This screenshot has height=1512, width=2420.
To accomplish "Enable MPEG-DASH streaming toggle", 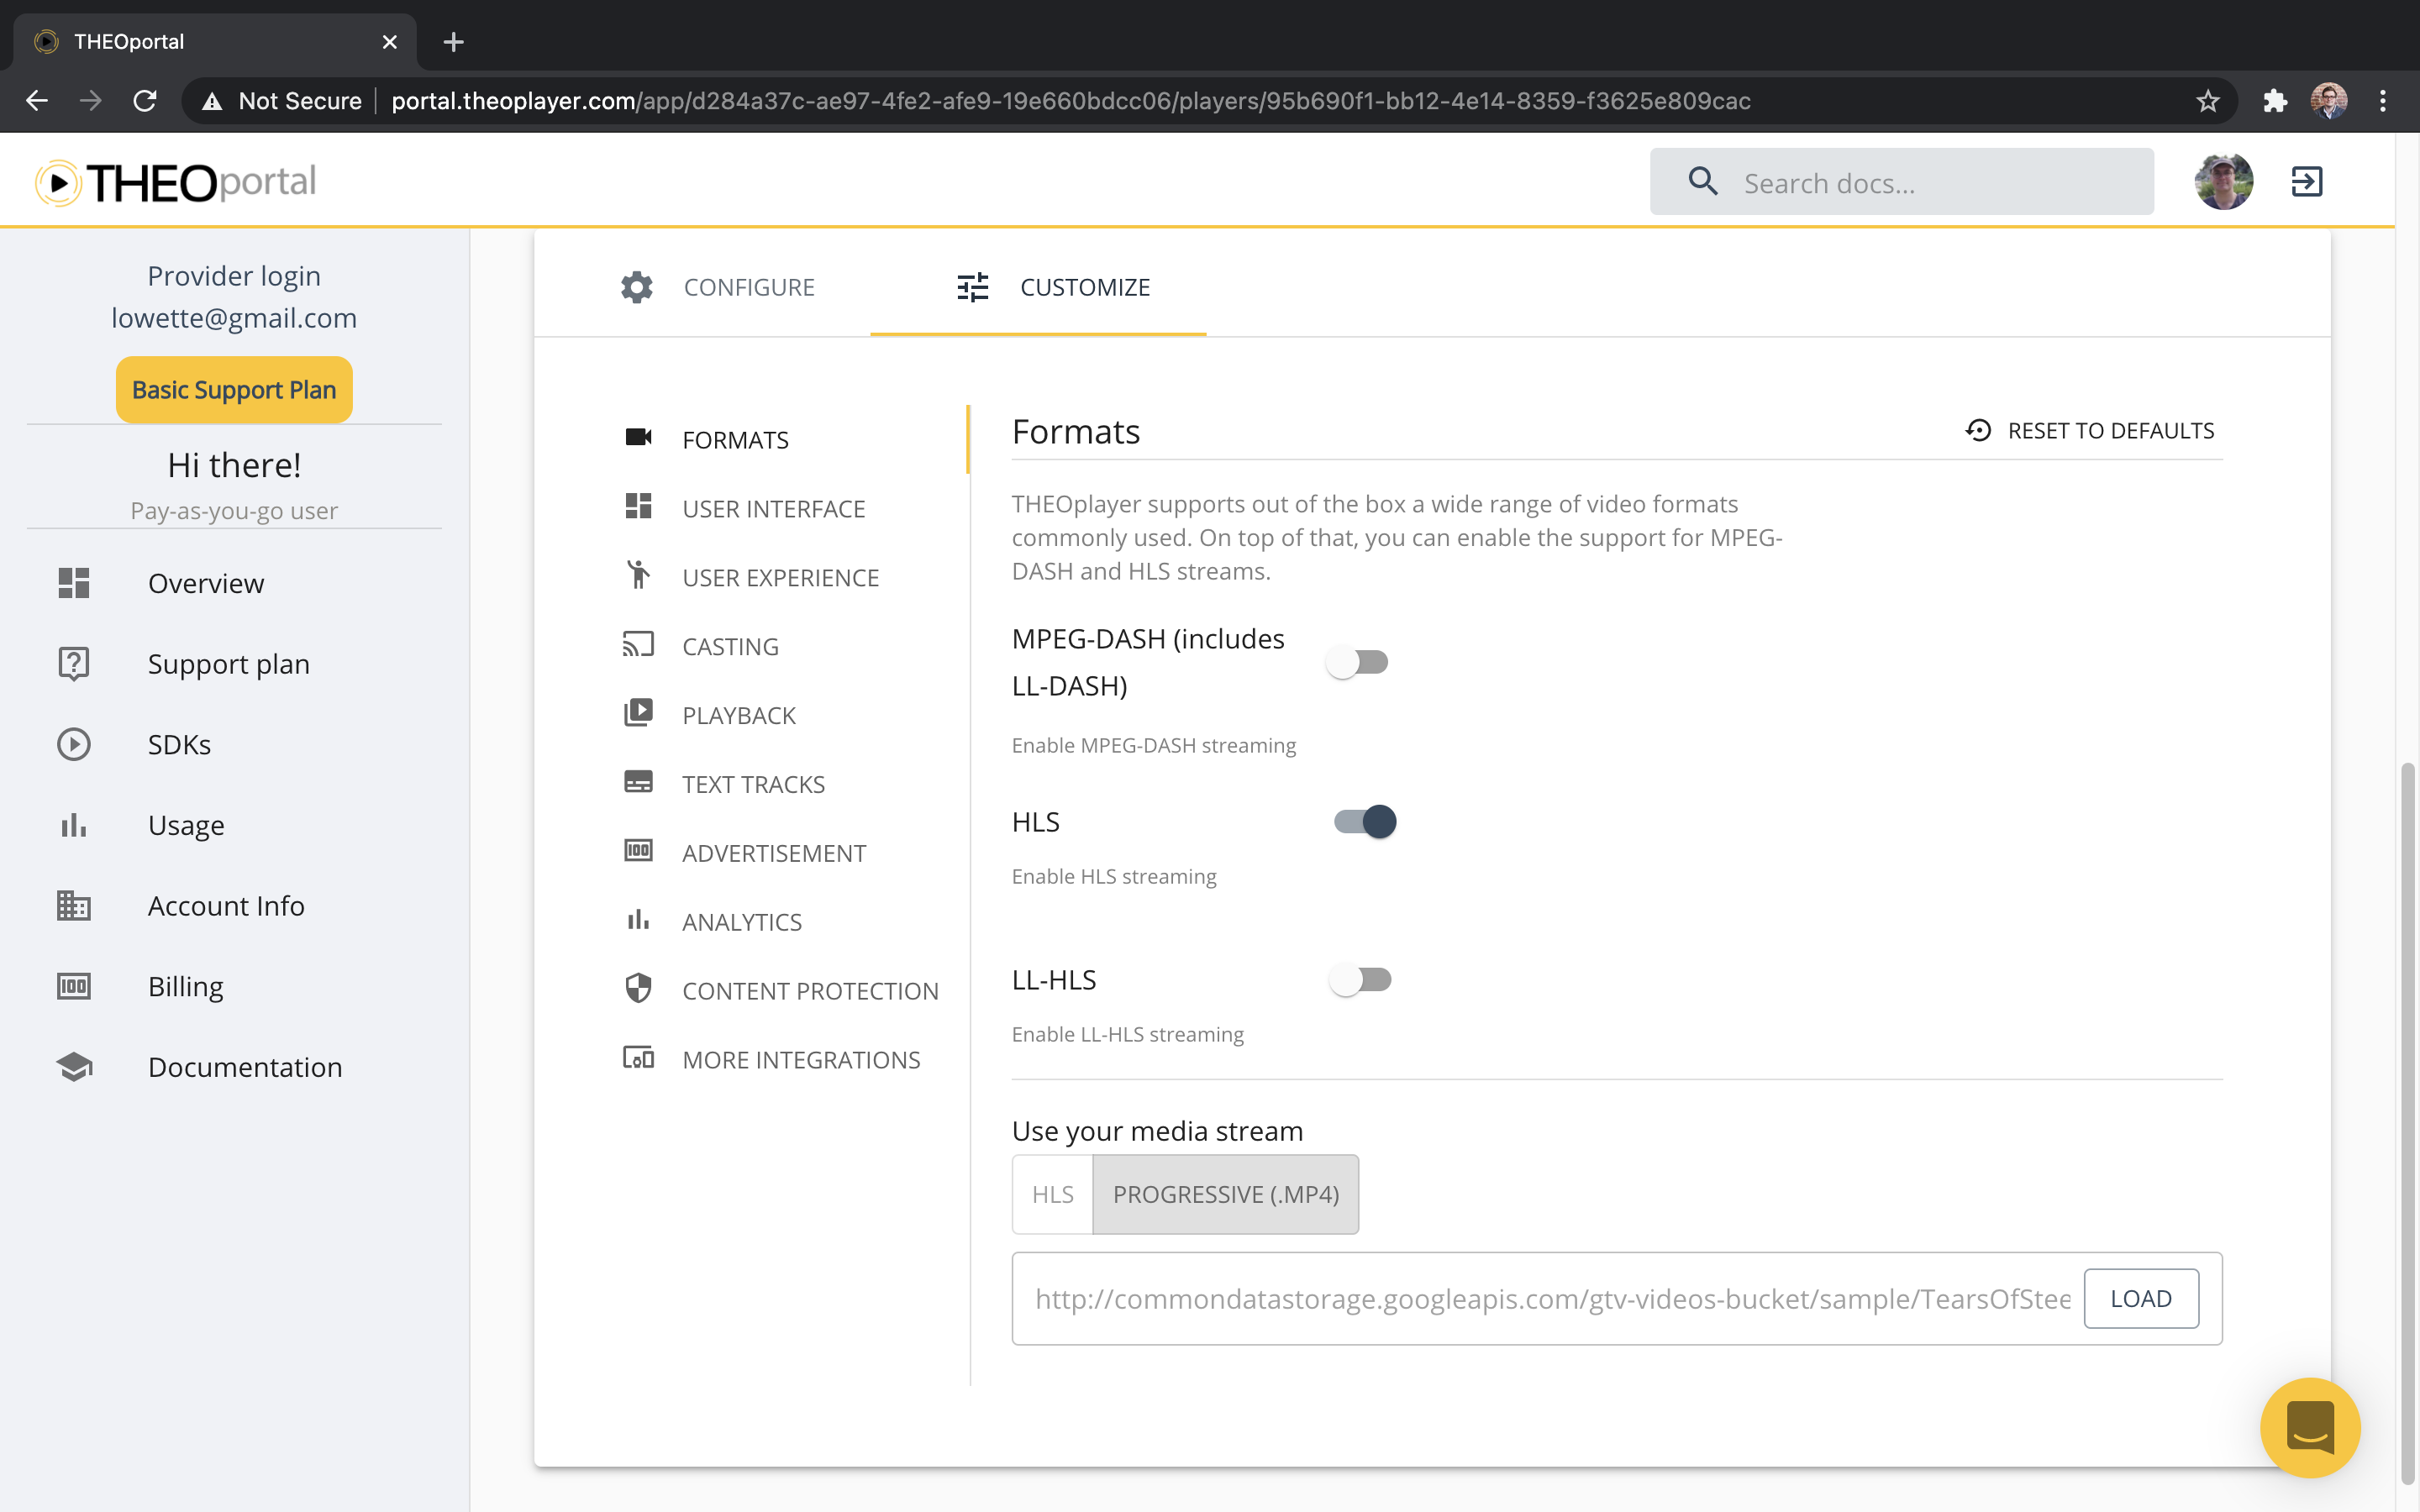I will tap(1358, 661).
